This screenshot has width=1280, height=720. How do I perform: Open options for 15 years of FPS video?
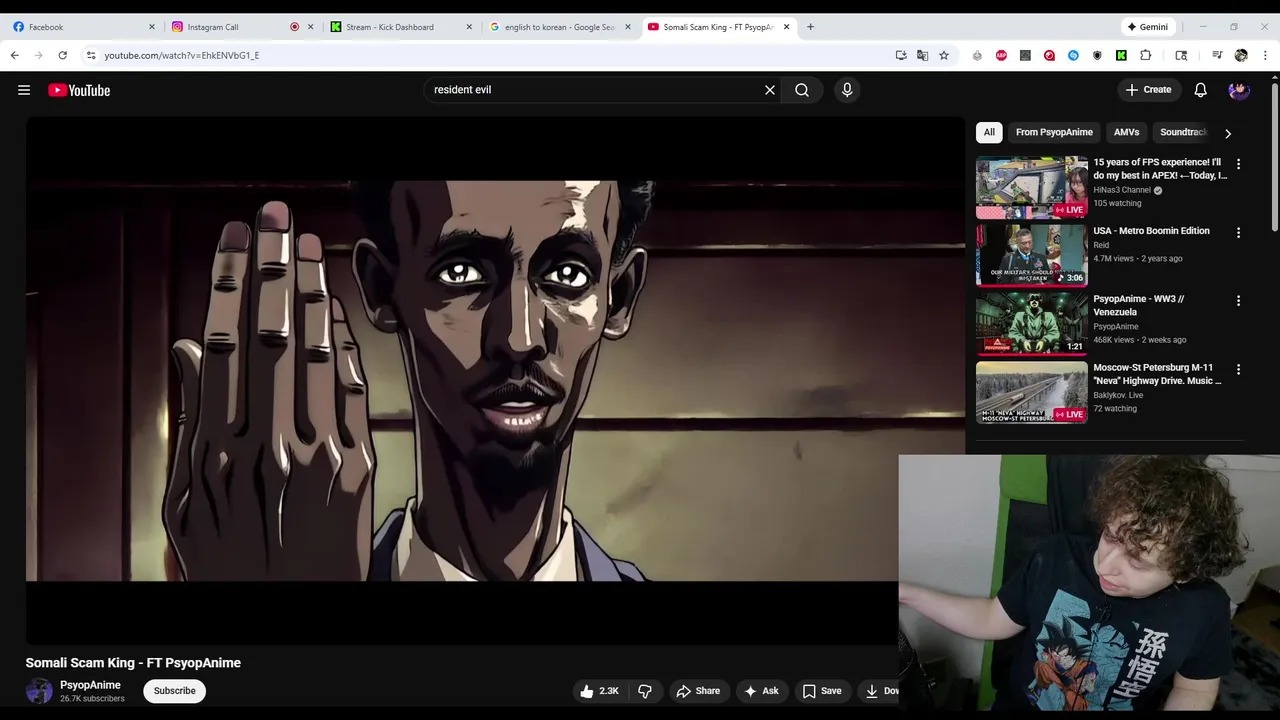click(x=1238, y=164)
